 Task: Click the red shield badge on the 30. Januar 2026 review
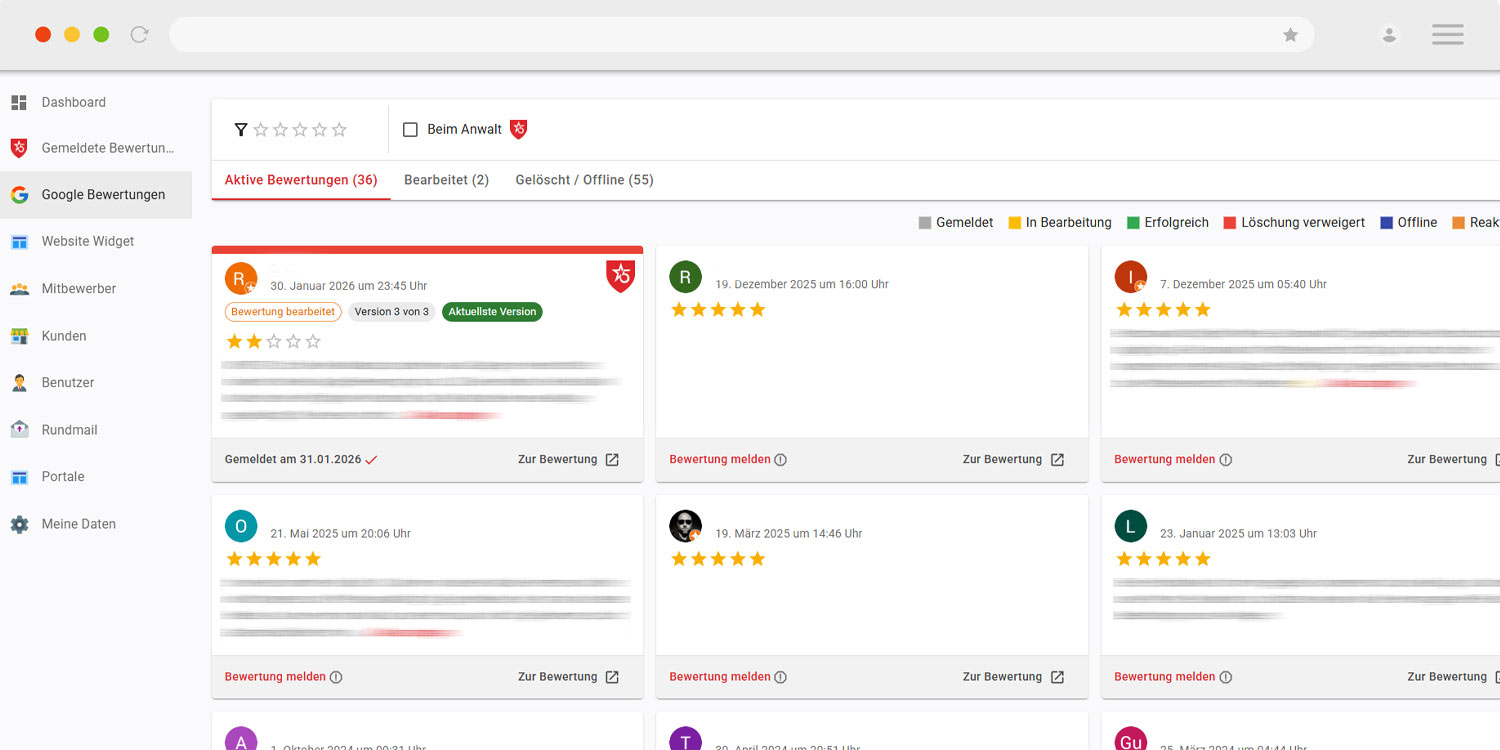click(620, 276)
